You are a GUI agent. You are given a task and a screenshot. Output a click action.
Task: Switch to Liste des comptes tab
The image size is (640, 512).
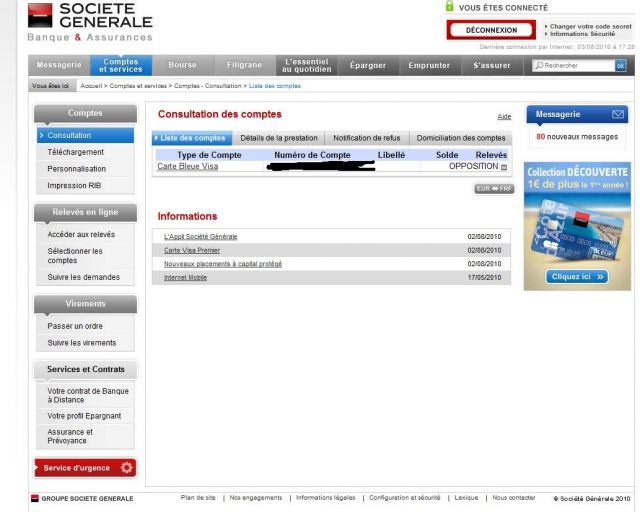point(192,138)
